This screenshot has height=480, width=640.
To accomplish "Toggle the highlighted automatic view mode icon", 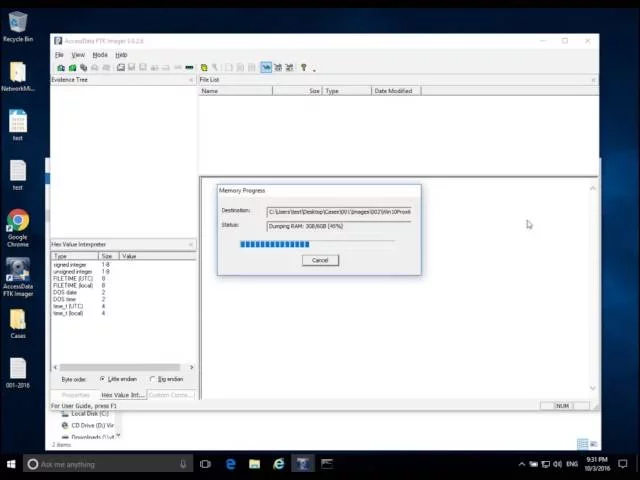I will [266, 68].
